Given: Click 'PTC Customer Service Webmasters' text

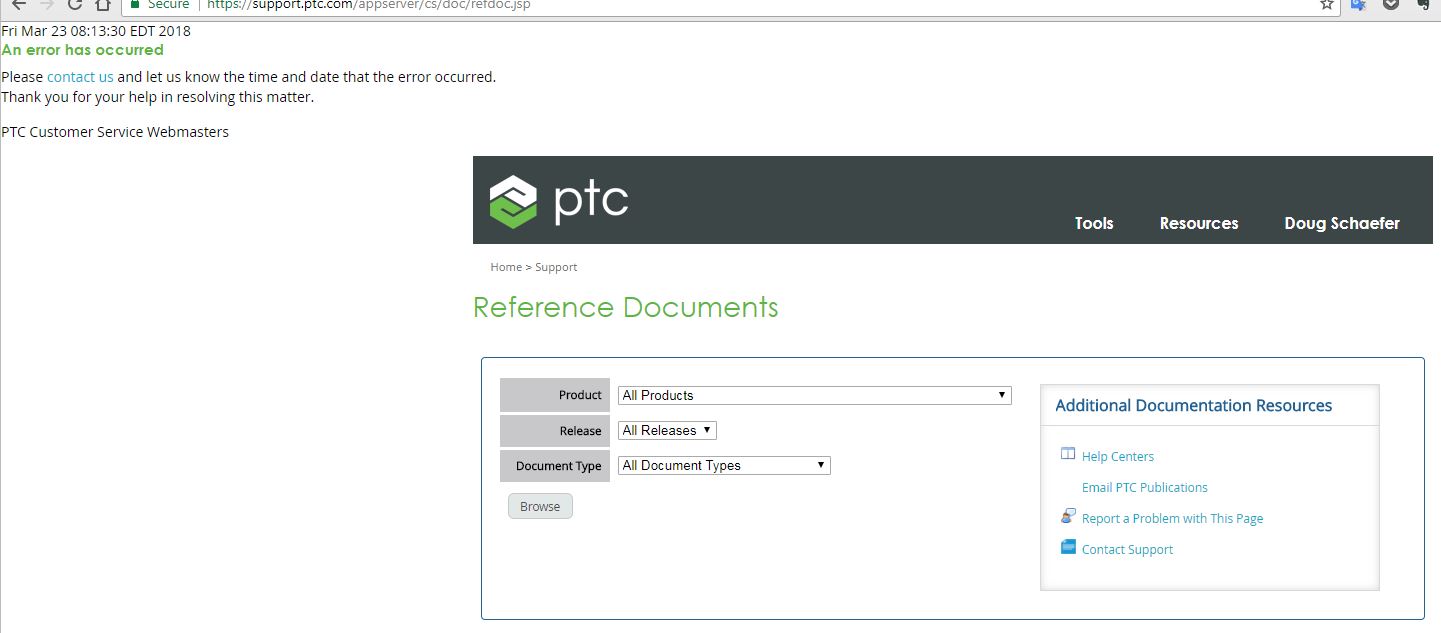Looking at the screenshot, I should [115, 132].
